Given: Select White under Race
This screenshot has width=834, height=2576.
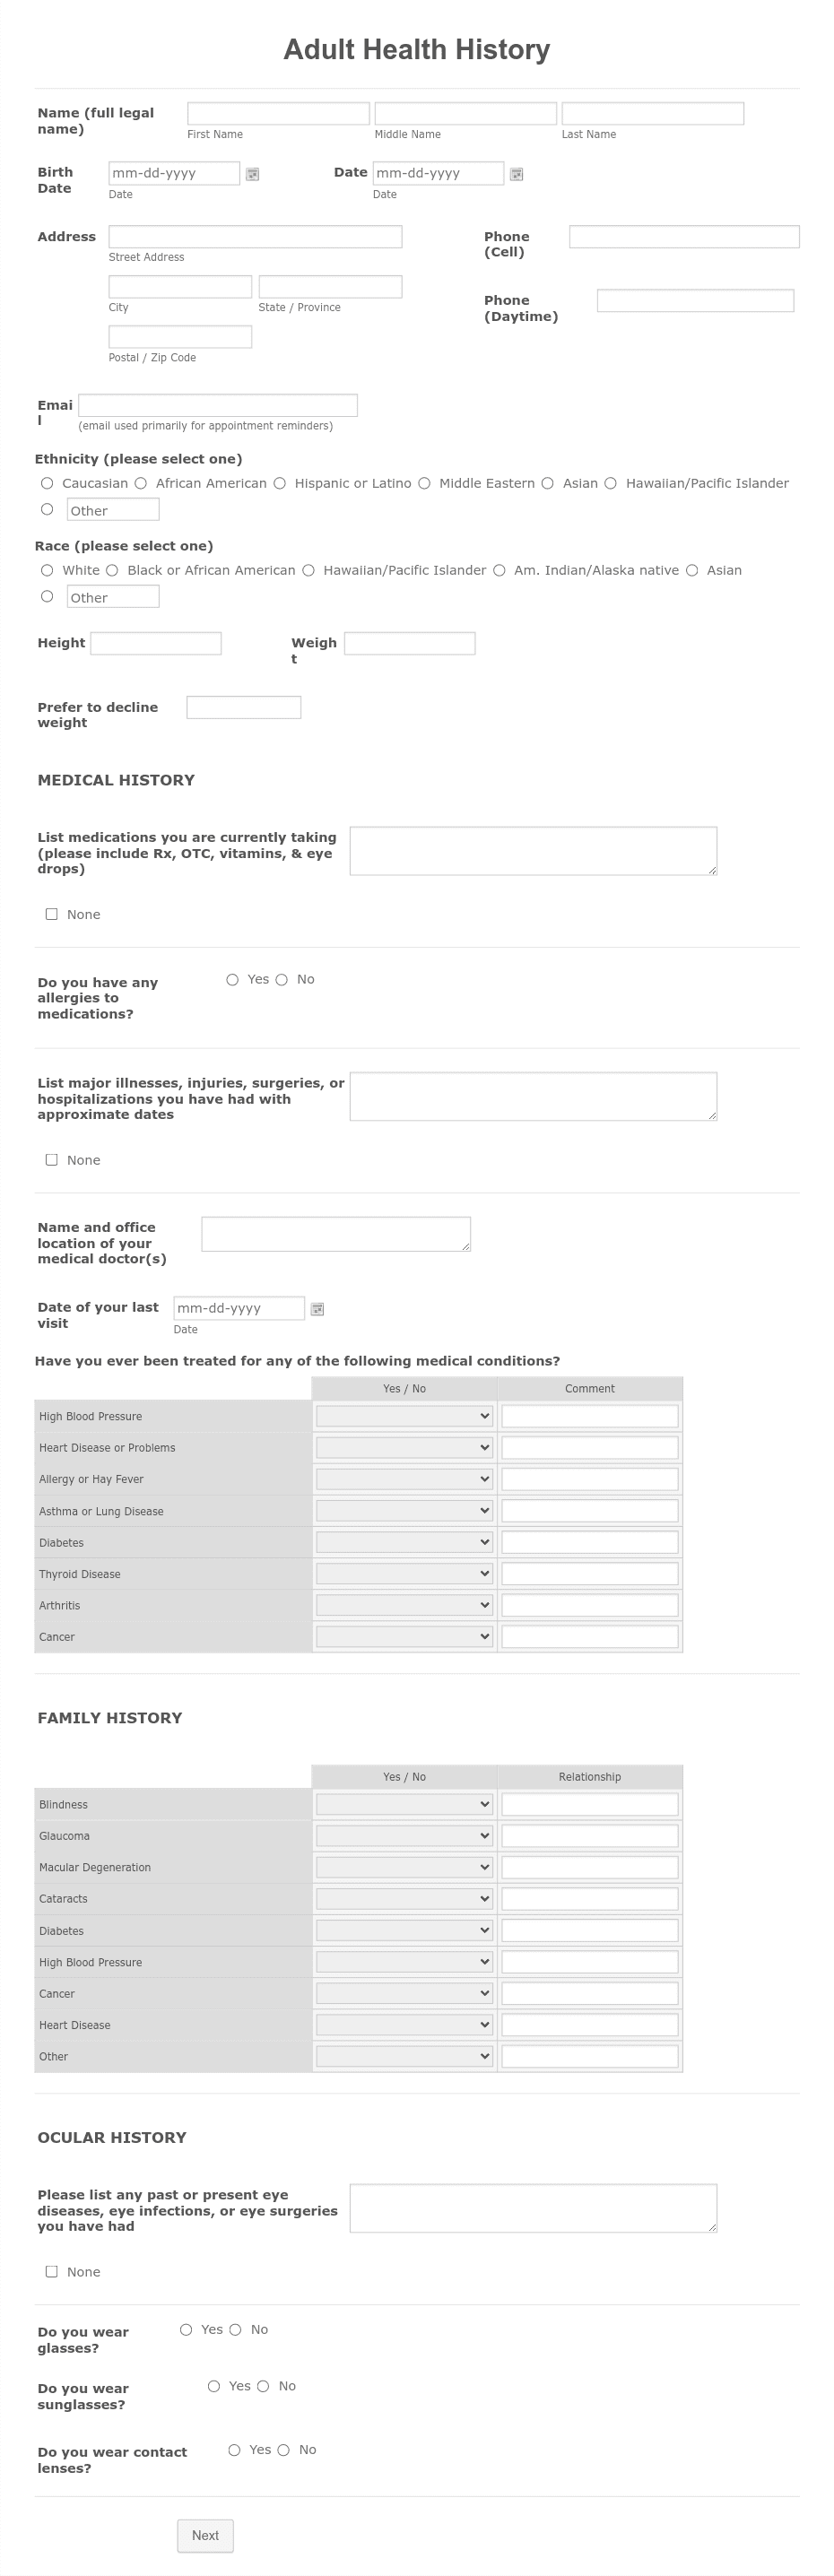Looking at the screenshot, I should pos(47,570).
